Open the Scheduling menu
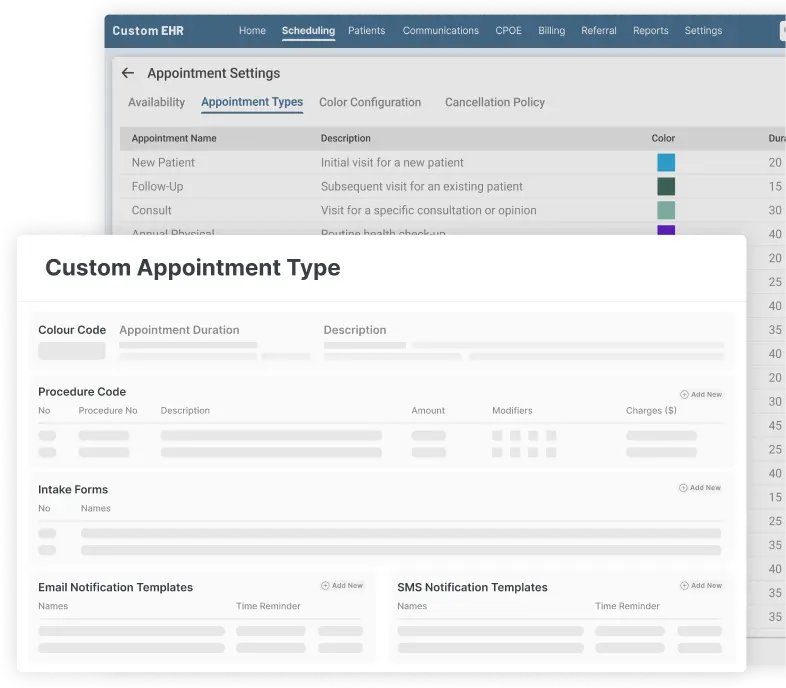 coord(308,31)
